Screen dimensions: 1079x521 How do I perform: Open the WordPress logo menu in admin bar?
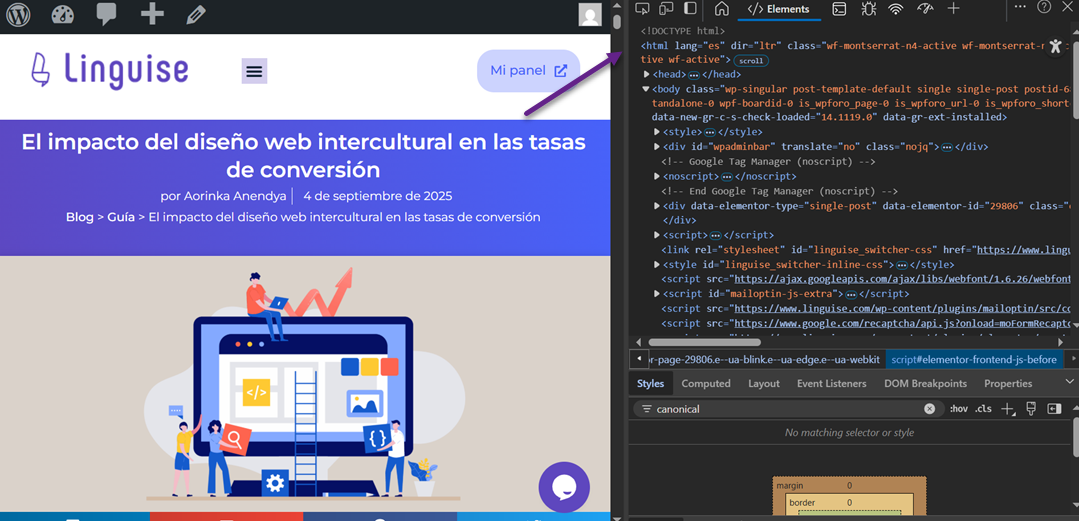(19, 14)
